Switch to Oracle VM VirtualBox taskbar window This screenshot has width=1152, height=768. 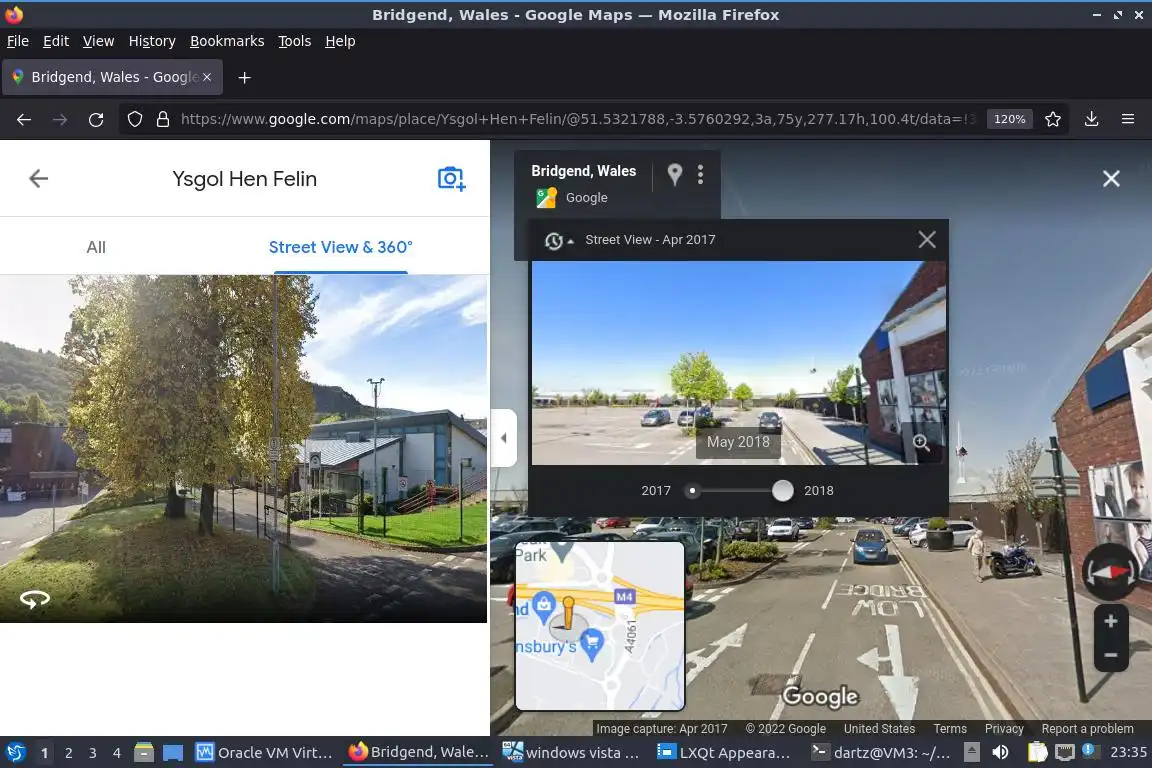(x=264, y=753)
